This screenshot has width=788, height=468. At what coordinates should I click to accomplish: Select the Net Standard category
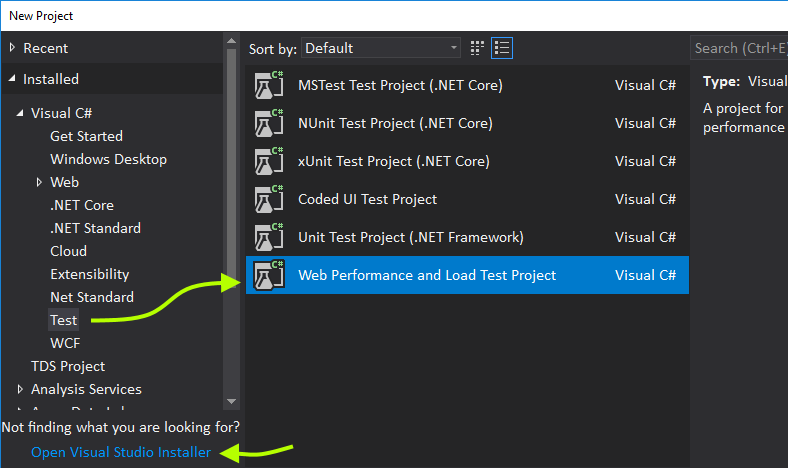pos(92,297)
